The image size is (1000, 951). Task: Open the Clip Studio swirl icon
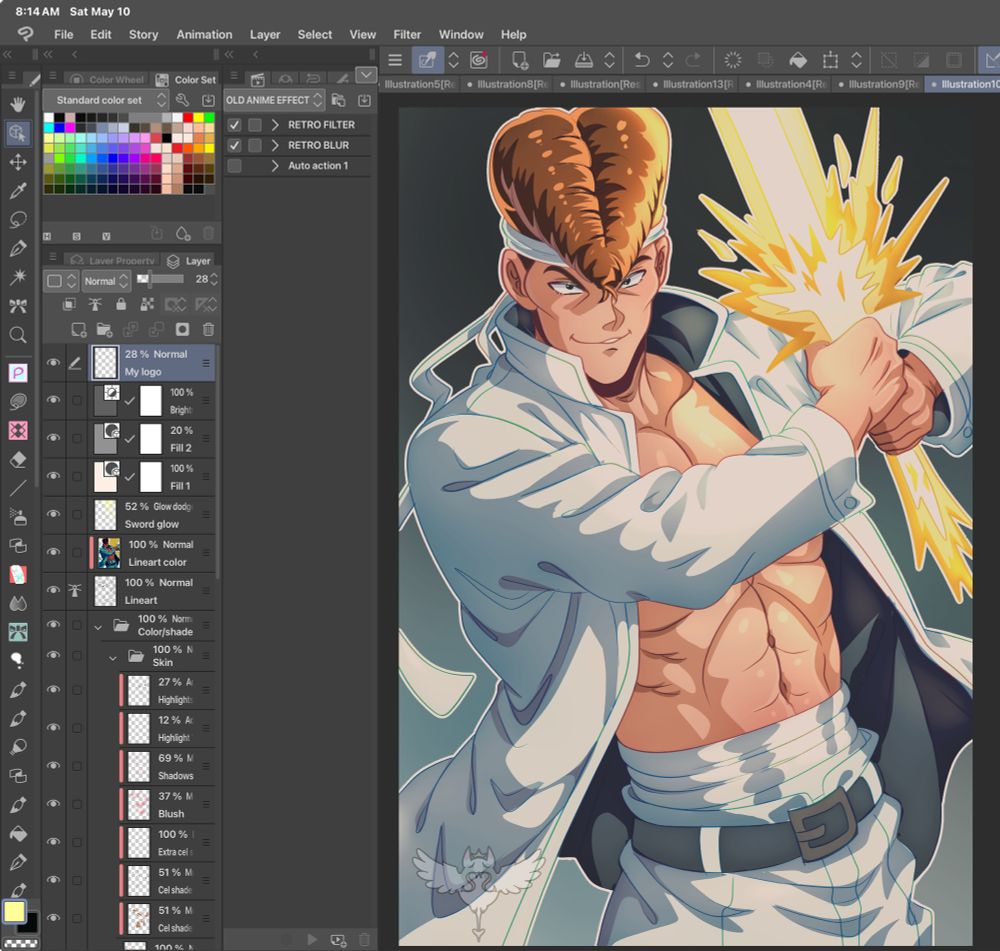point(478,61)
